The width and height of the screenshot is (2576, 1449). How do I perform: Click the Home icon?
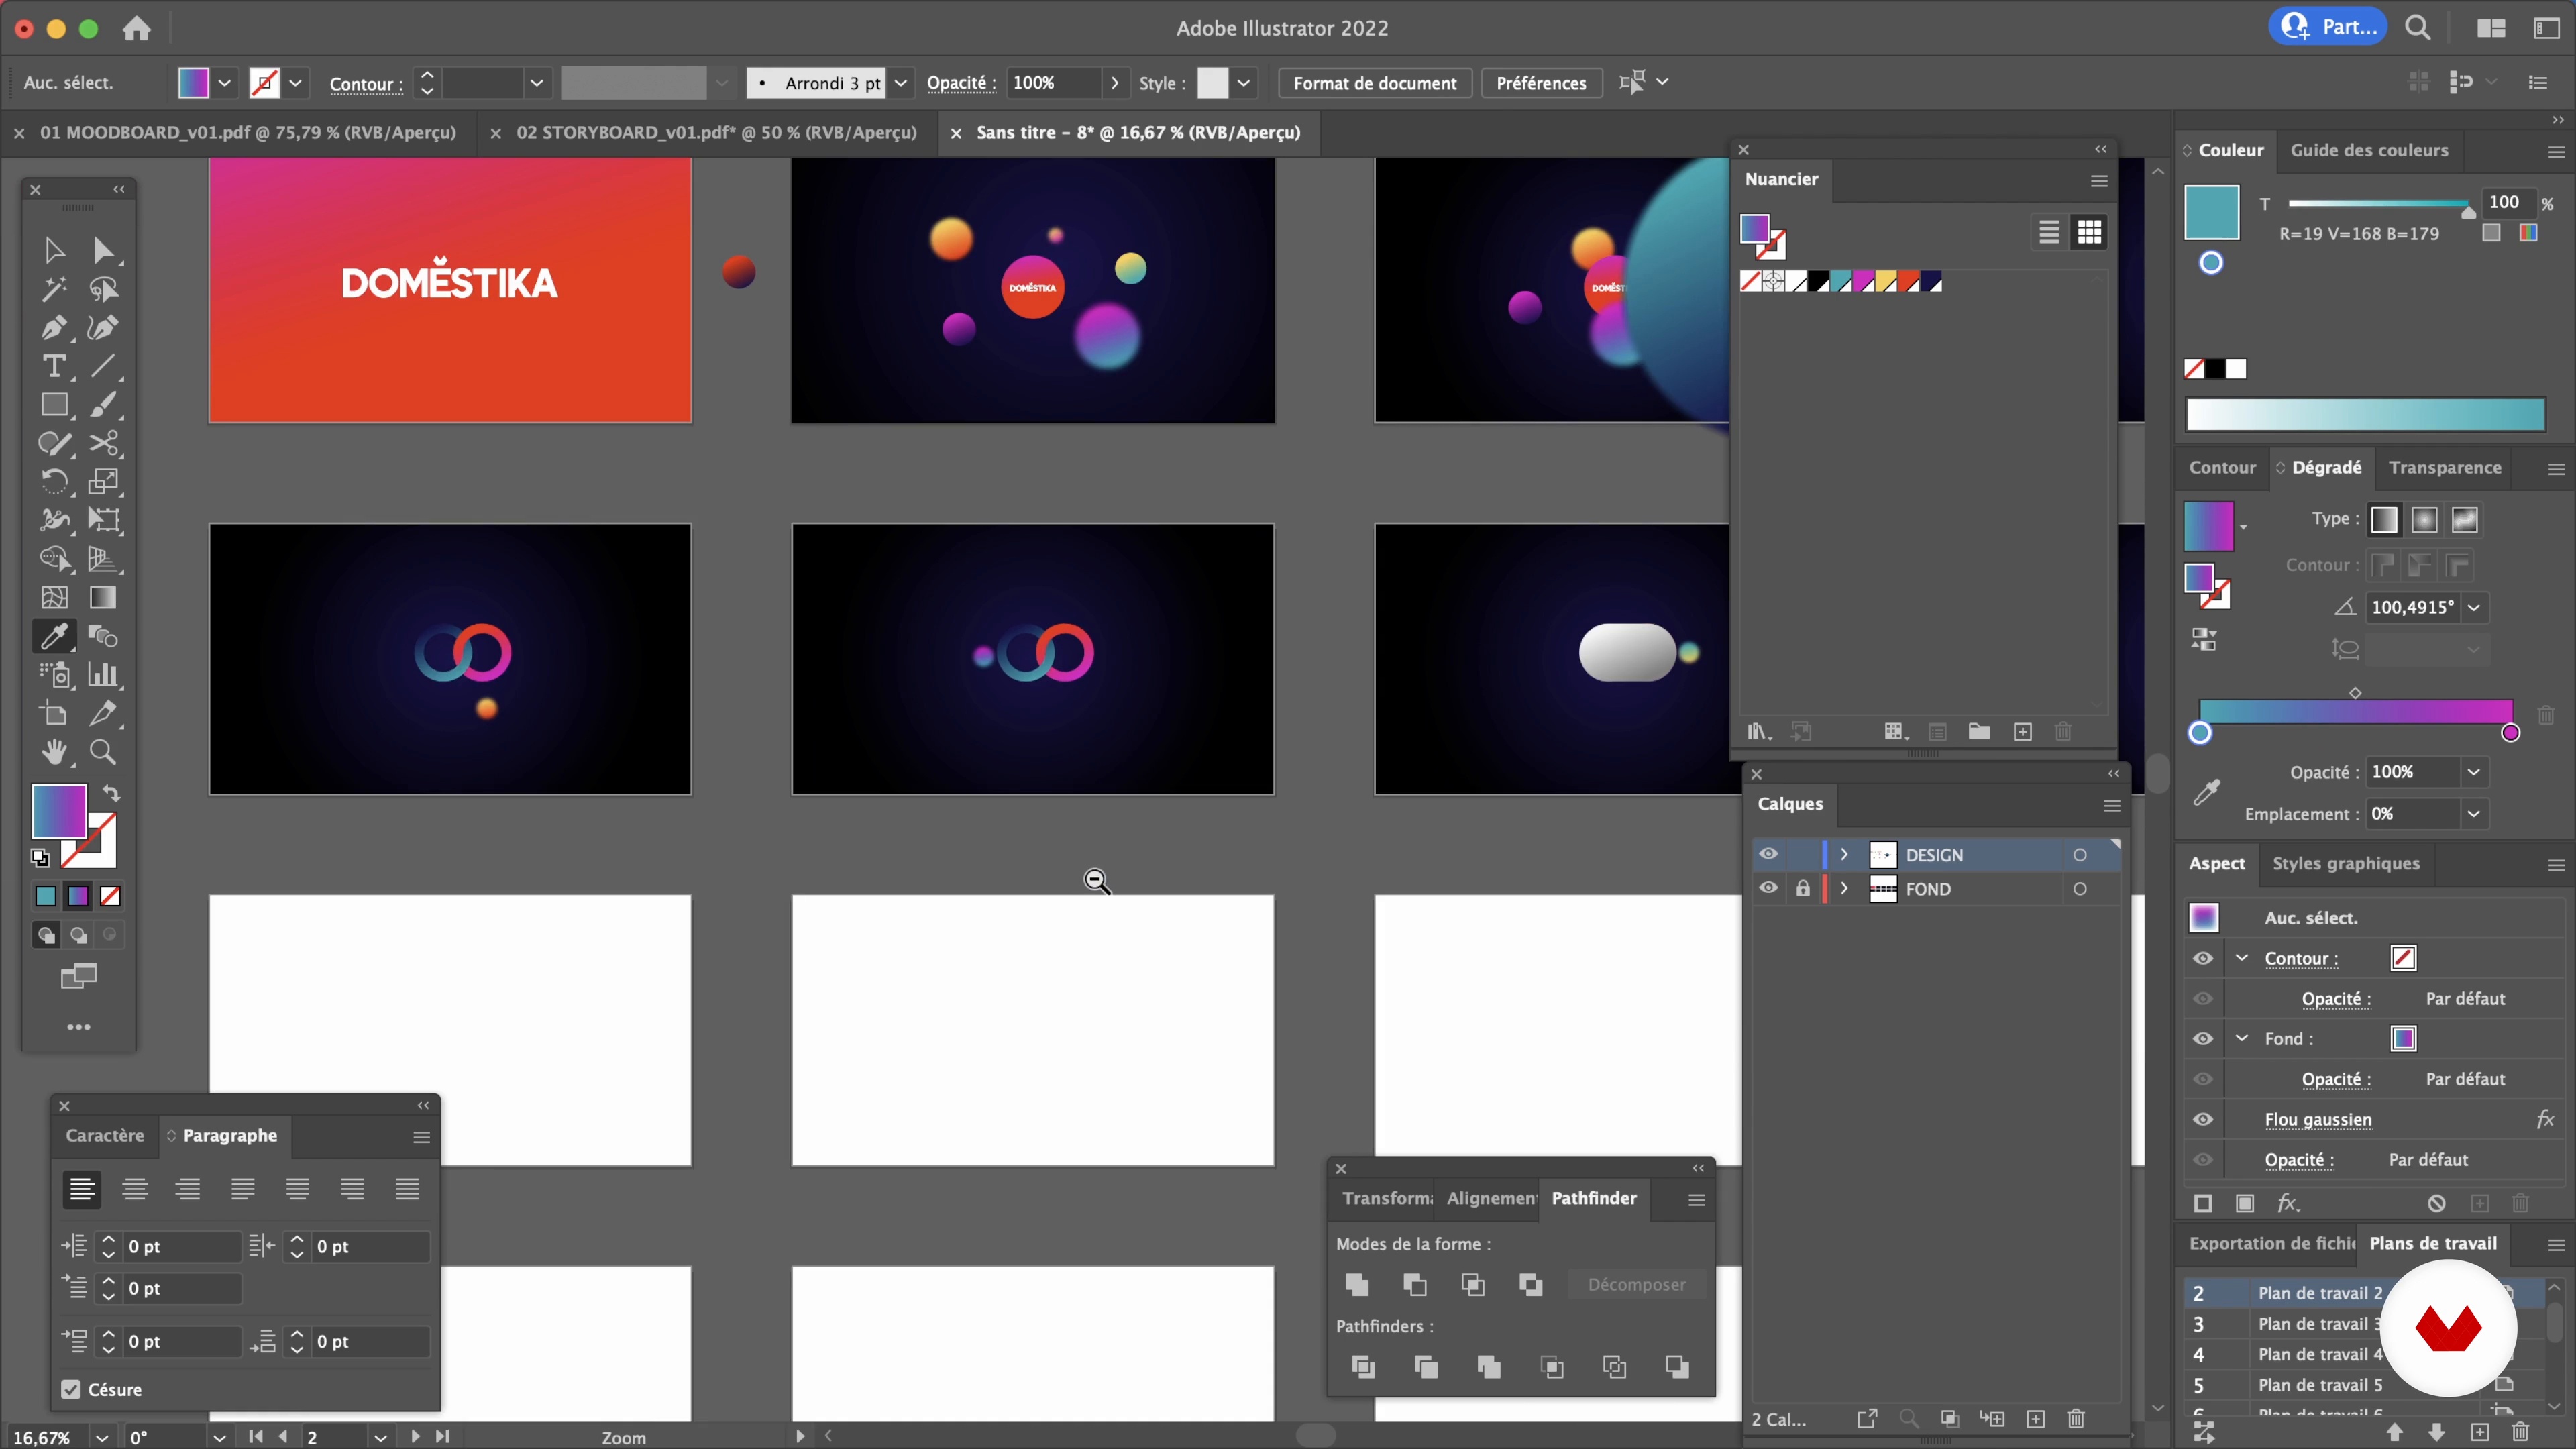tap(136, 29)
